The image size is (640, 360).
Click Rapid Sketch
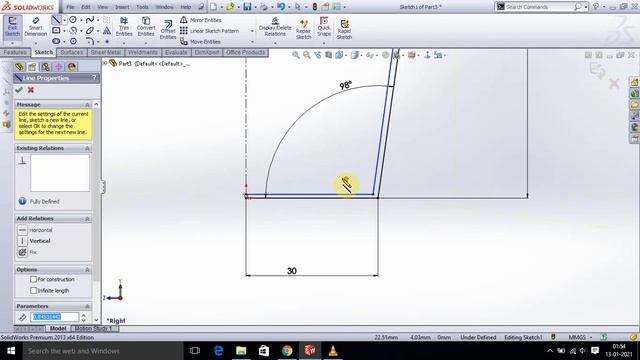[344, 29]
